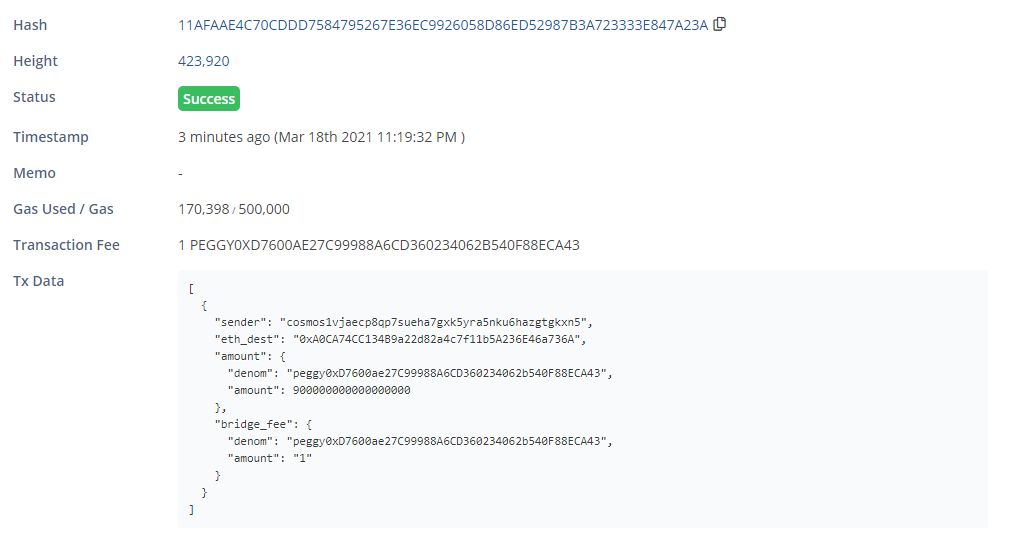
Task: Click the Memo field label
Action: pyautogui.click(x=34, y=173)
